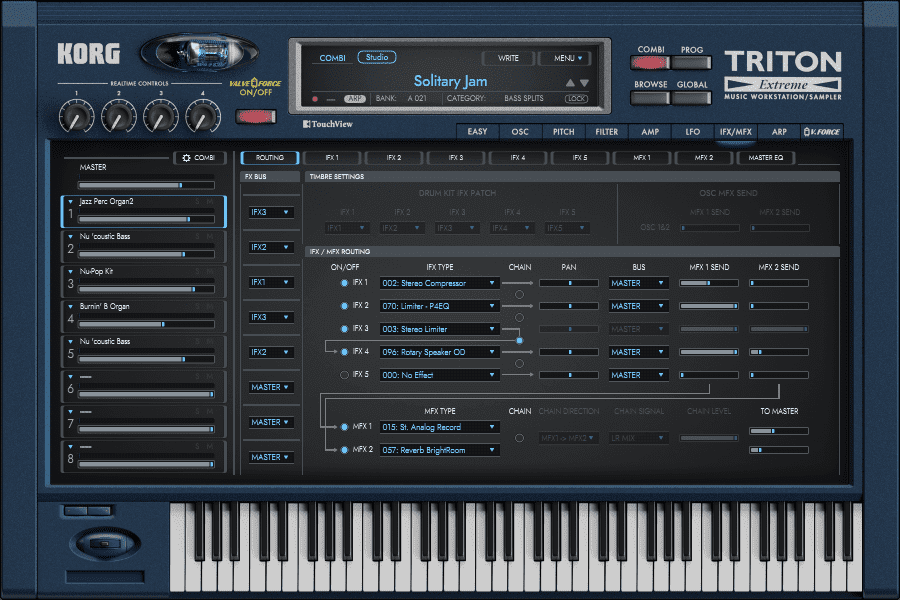Open MFX 2 type Reverb BrightRoom dropdown

[439, 450]
